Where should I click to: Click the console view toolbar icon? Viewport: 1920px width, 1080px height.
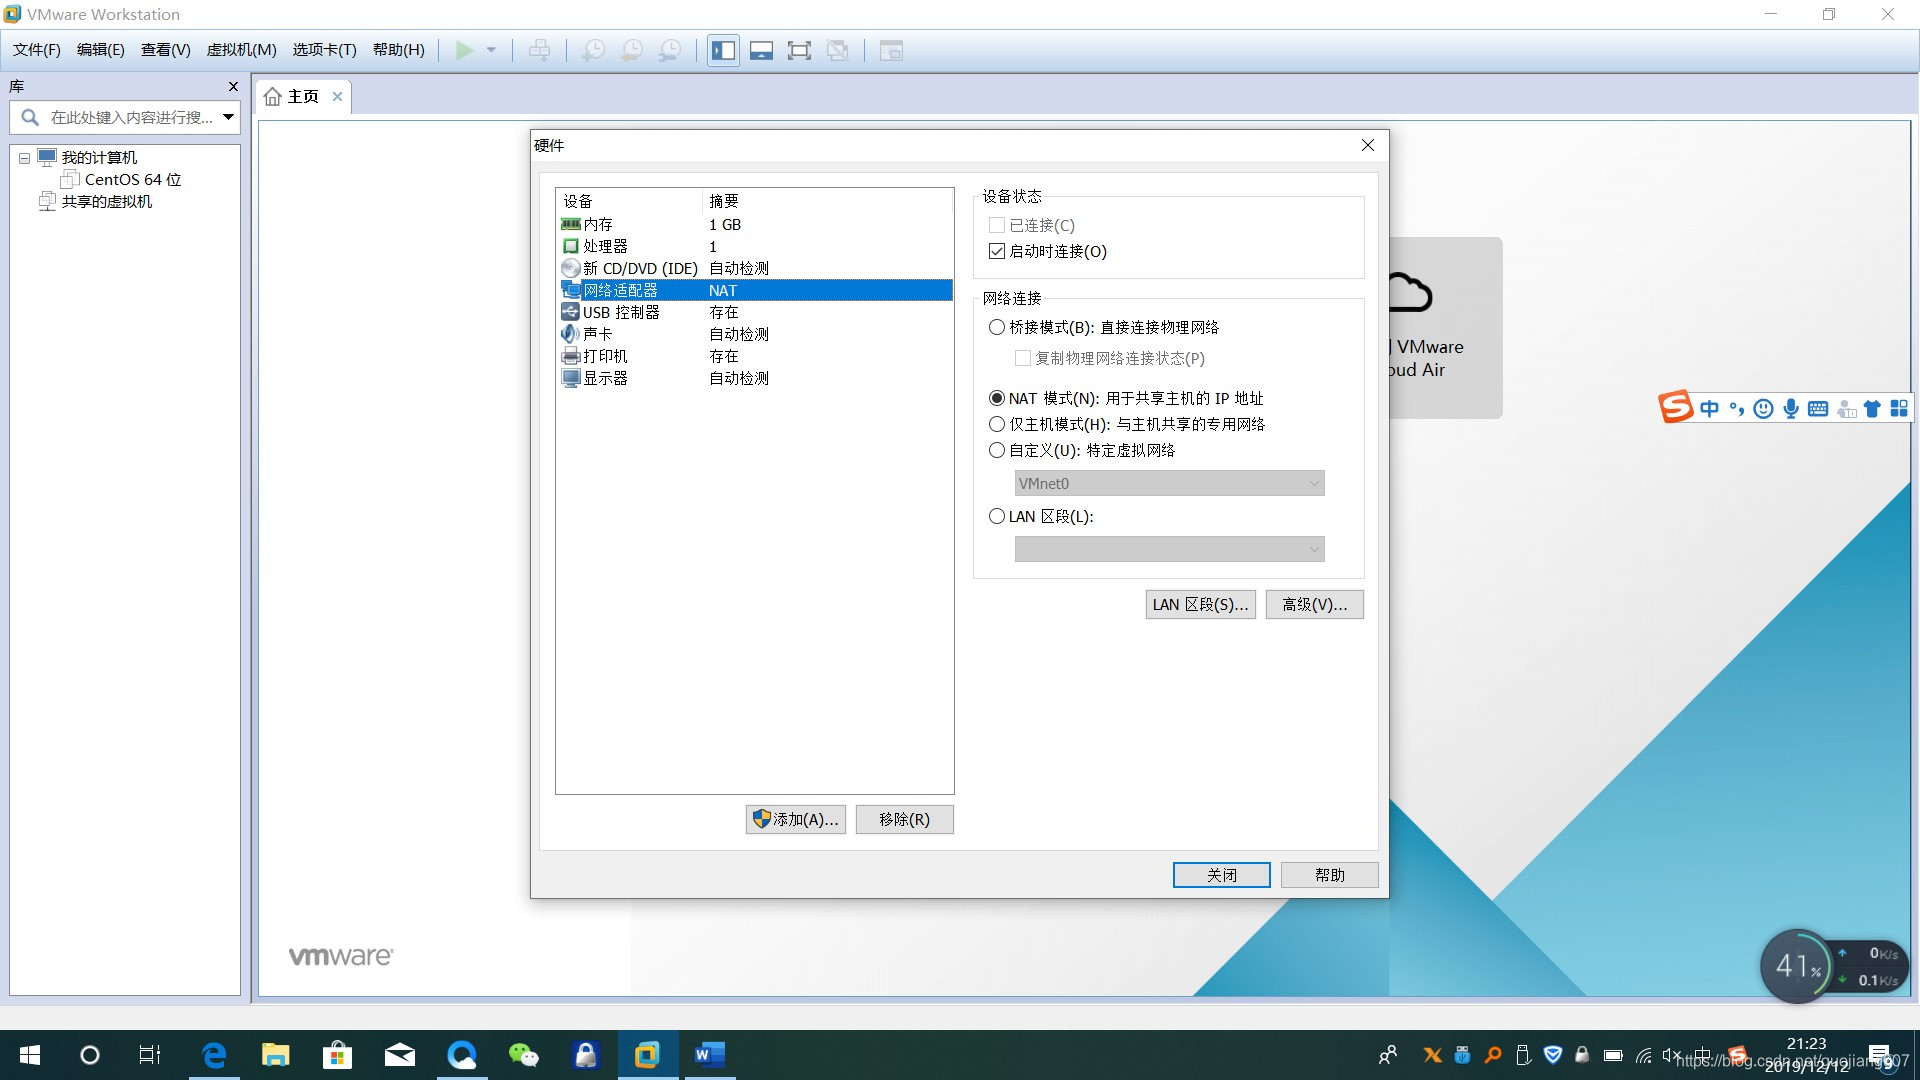[x=891, y=50]
